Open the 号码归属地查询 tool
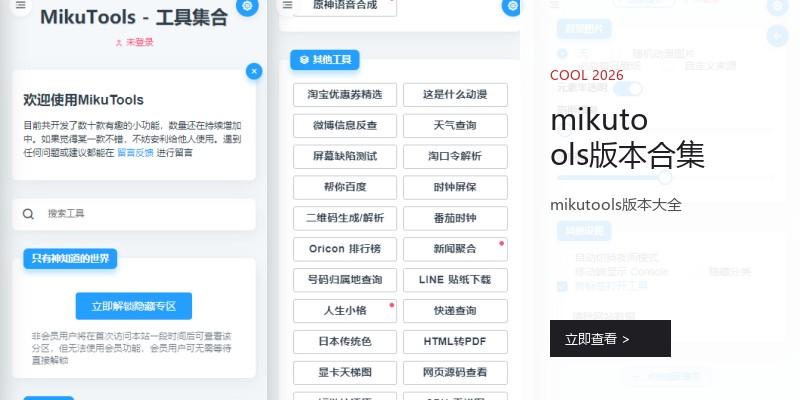 pyautogui.click(x=345, y=280)
